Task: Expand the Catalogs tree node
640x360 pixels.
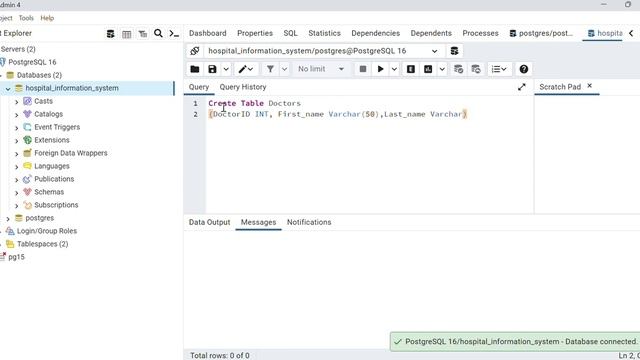Action: pos(17,115)
